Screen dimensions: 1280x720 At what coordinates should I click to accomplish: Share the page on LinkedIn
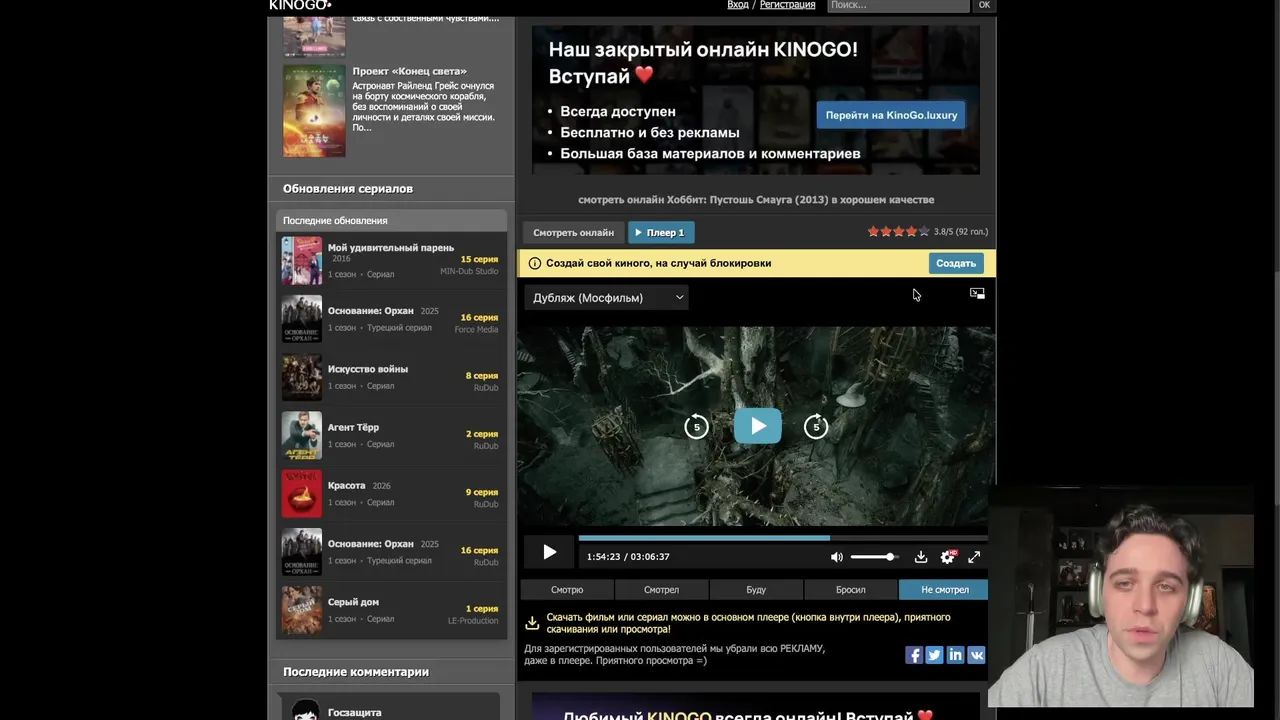[955, 655]
